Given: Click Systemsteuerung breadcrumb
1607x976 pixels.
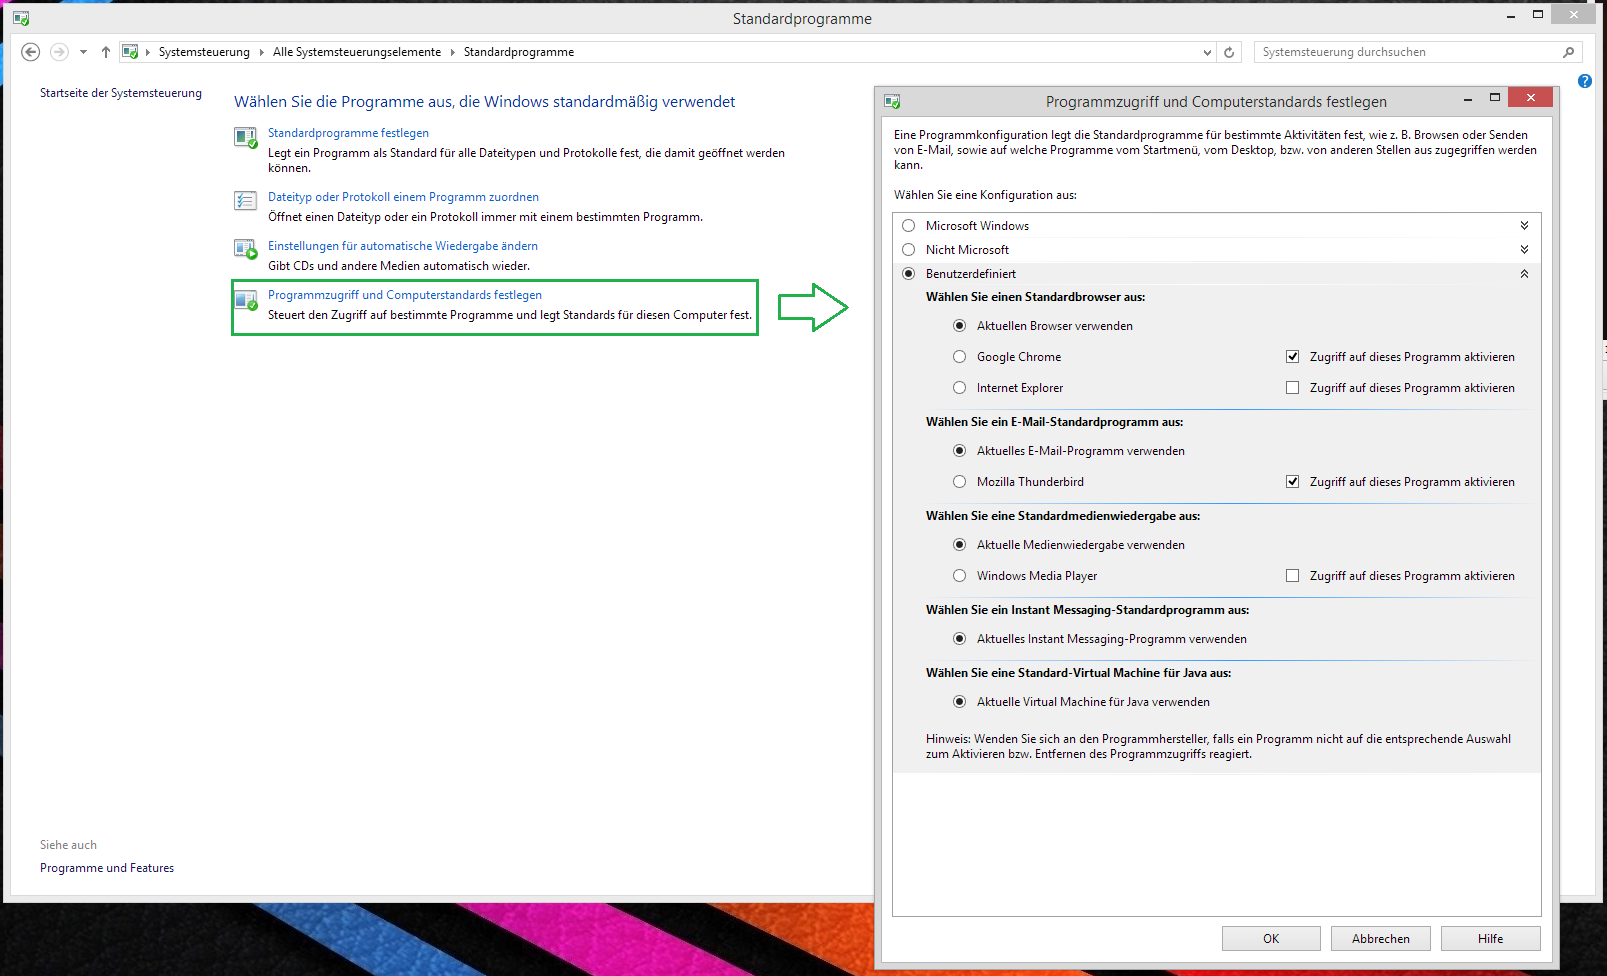Looking at the screenshot, I should pos(204,52).
